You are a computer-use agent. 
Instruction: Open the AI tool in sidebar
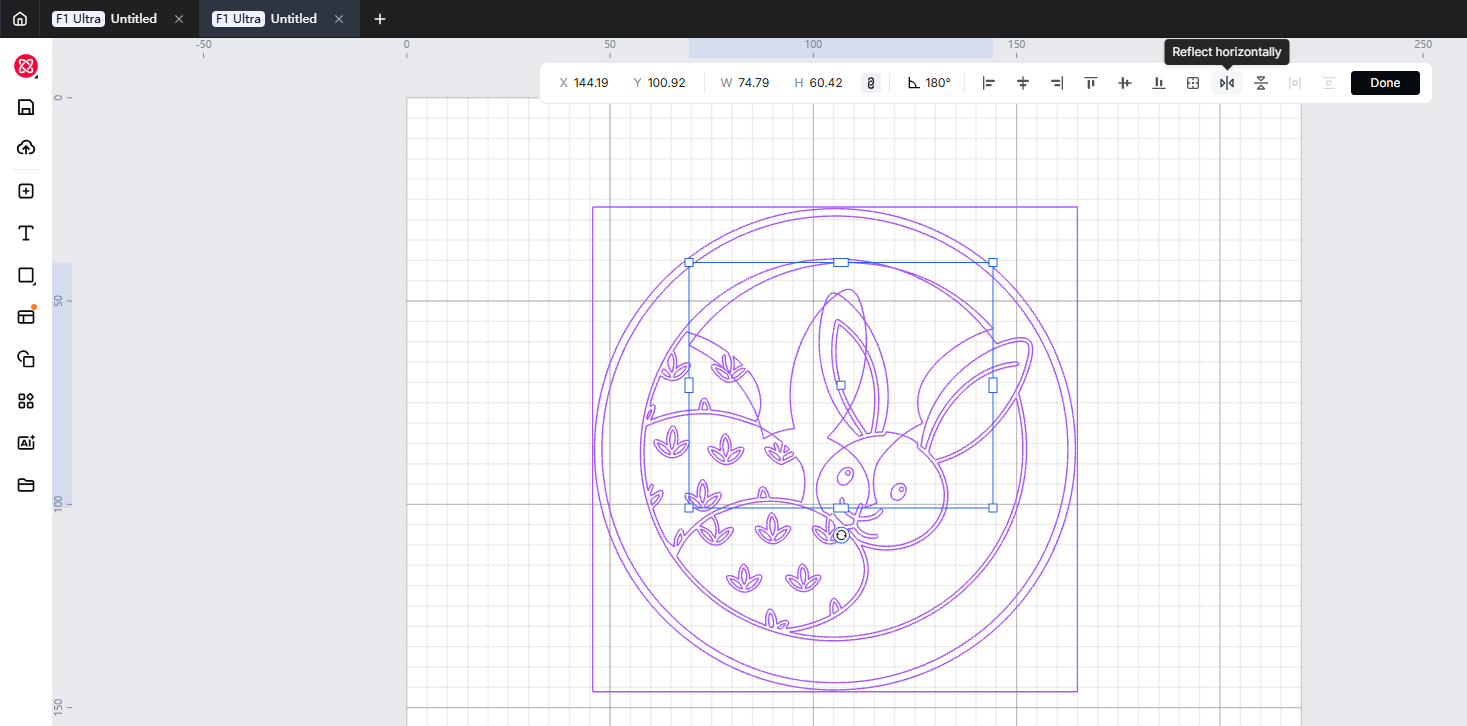[26, 443]
